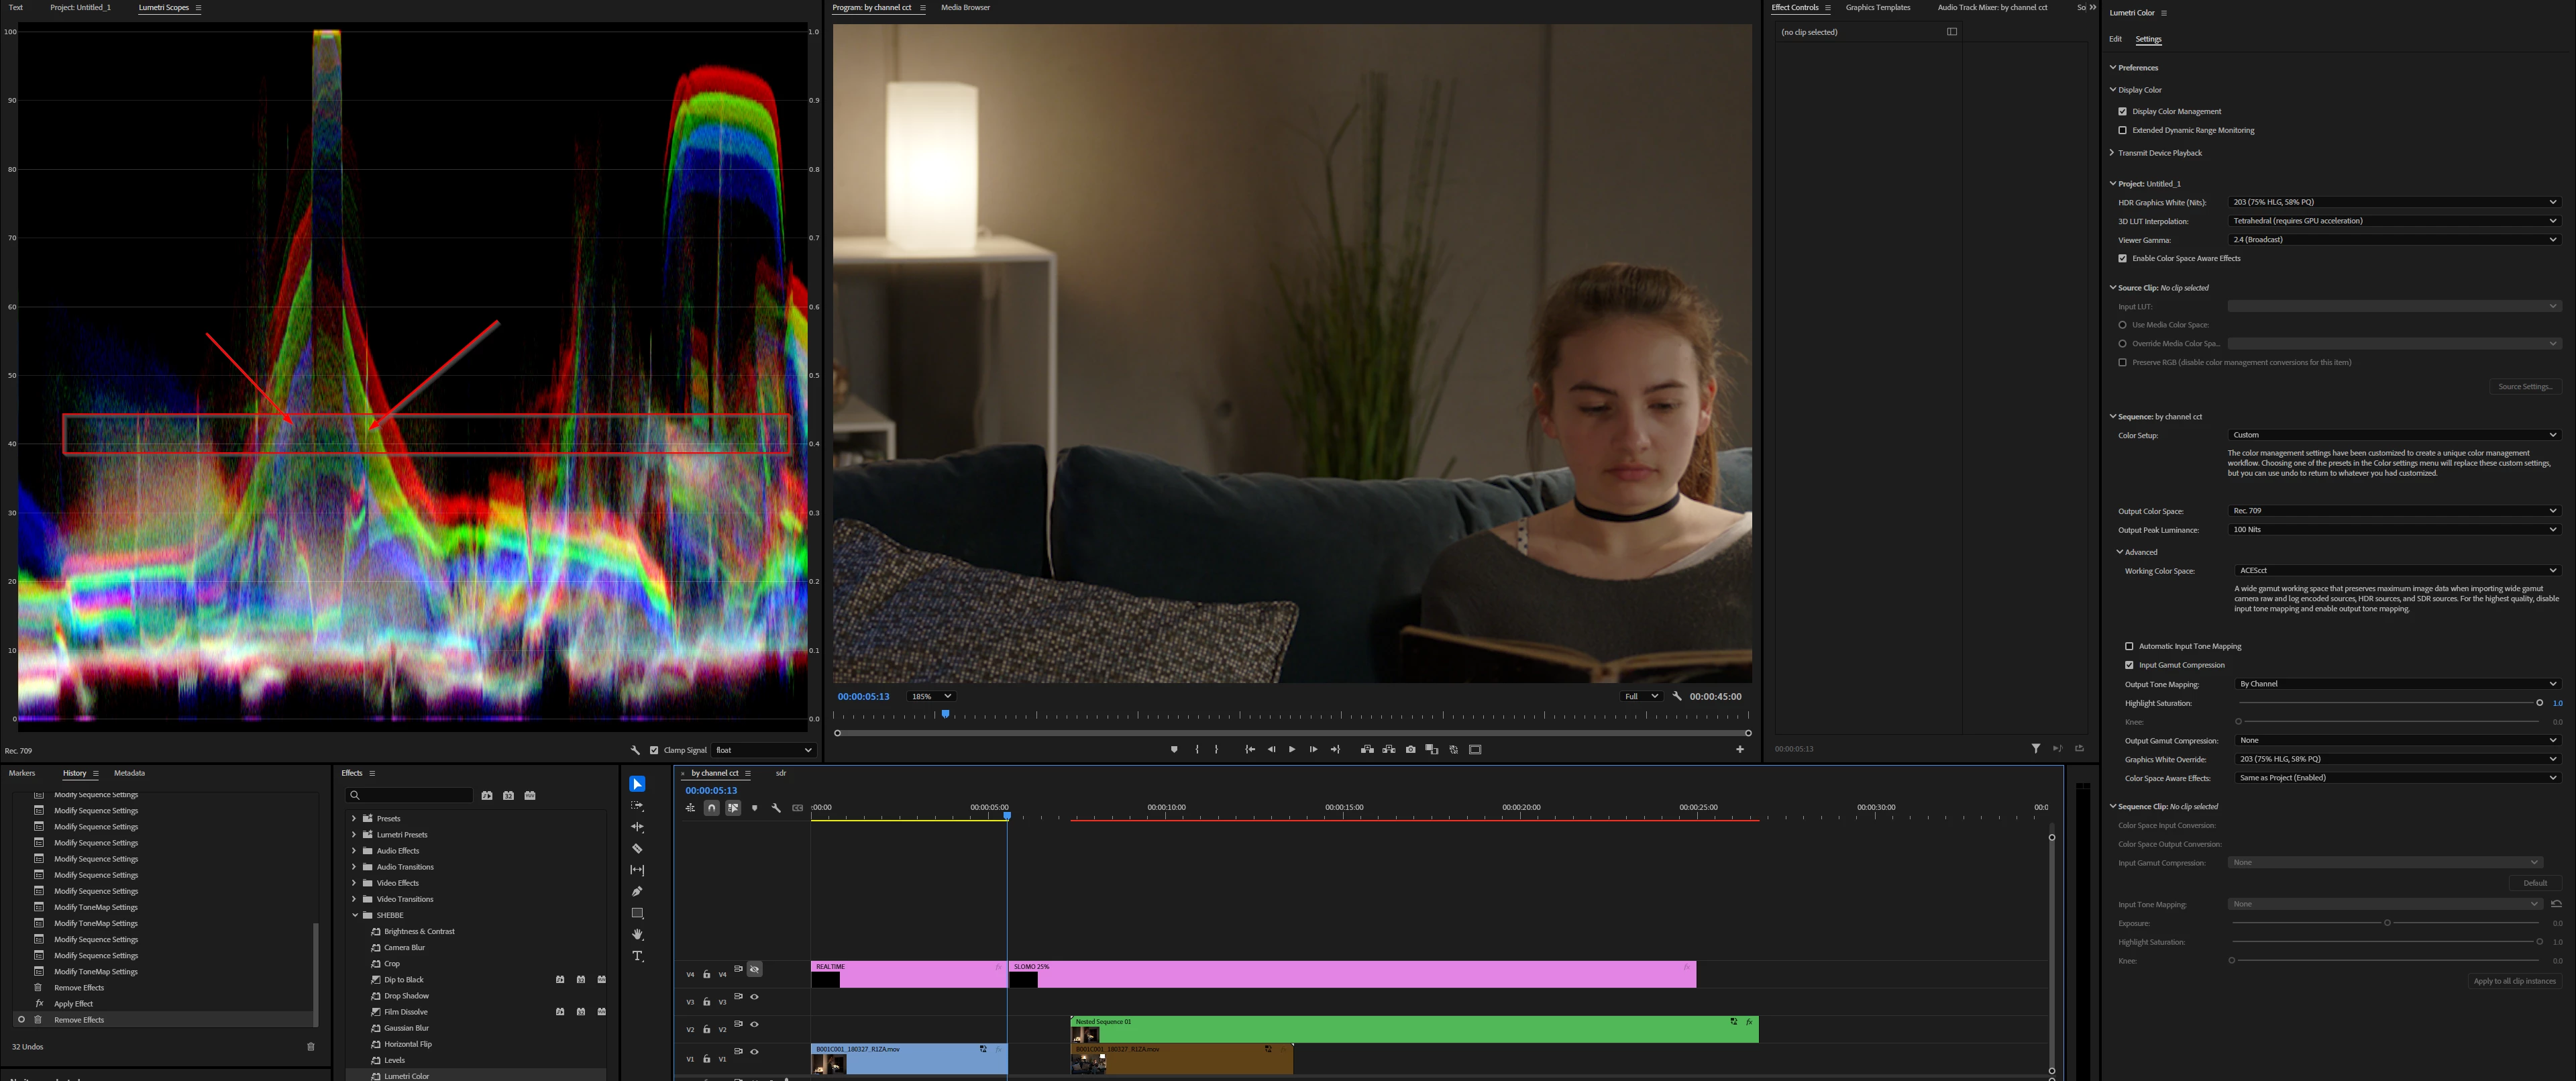Switch Lumetri Color to Edit
Viewport: 2576px width, 1081px height.
(2115, 39)
